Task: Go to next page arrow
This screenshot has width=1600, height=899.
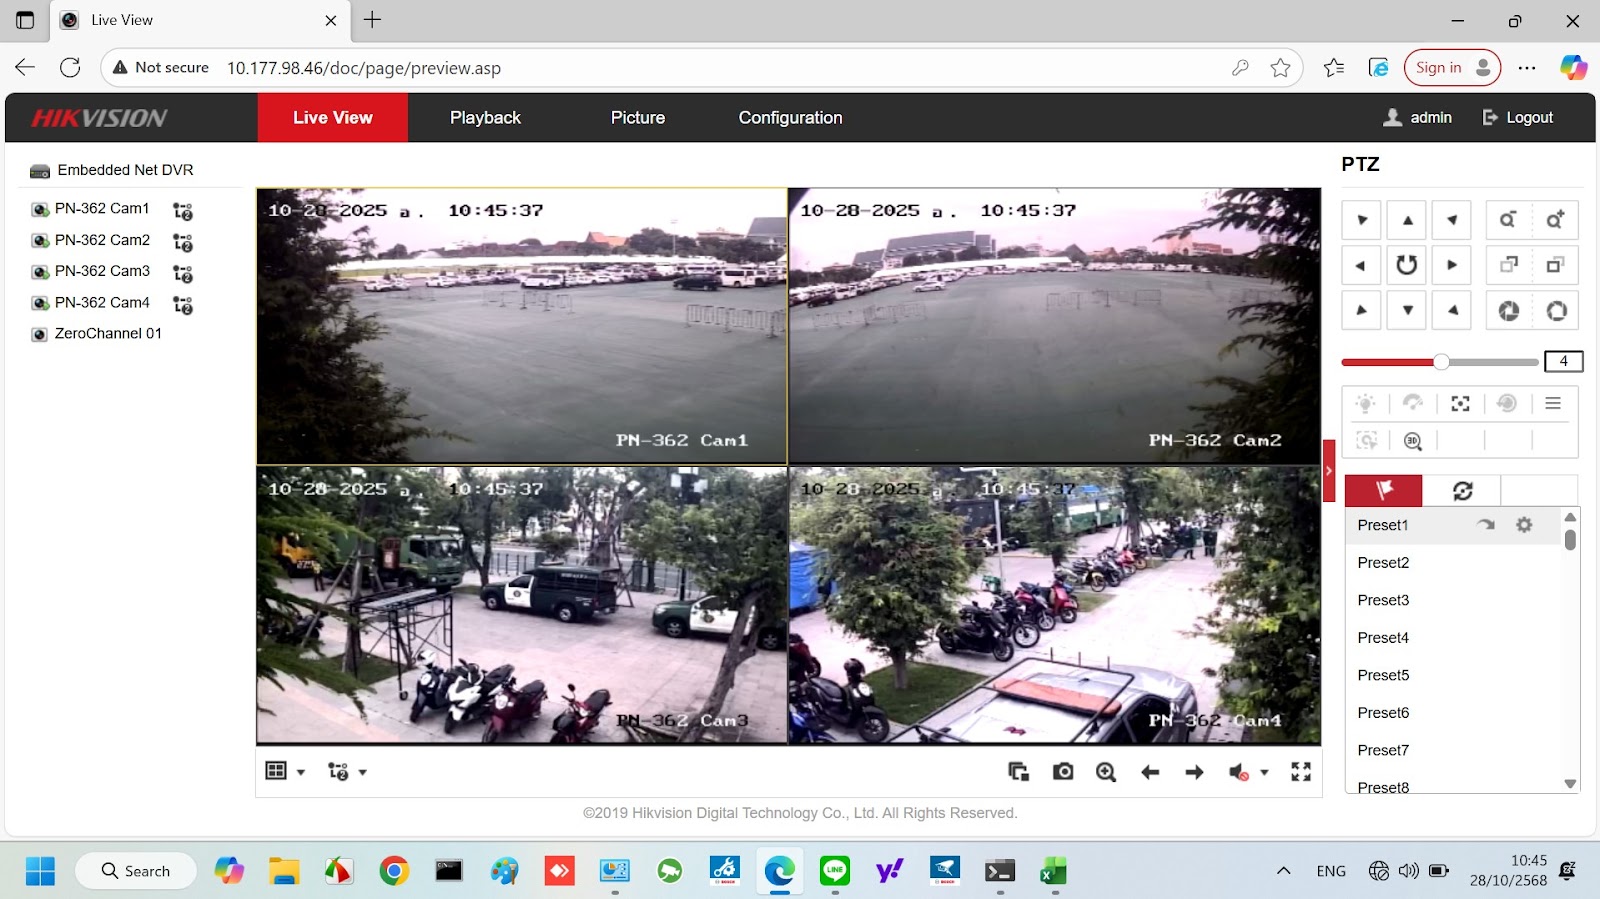Action: tap(1194, 771)
